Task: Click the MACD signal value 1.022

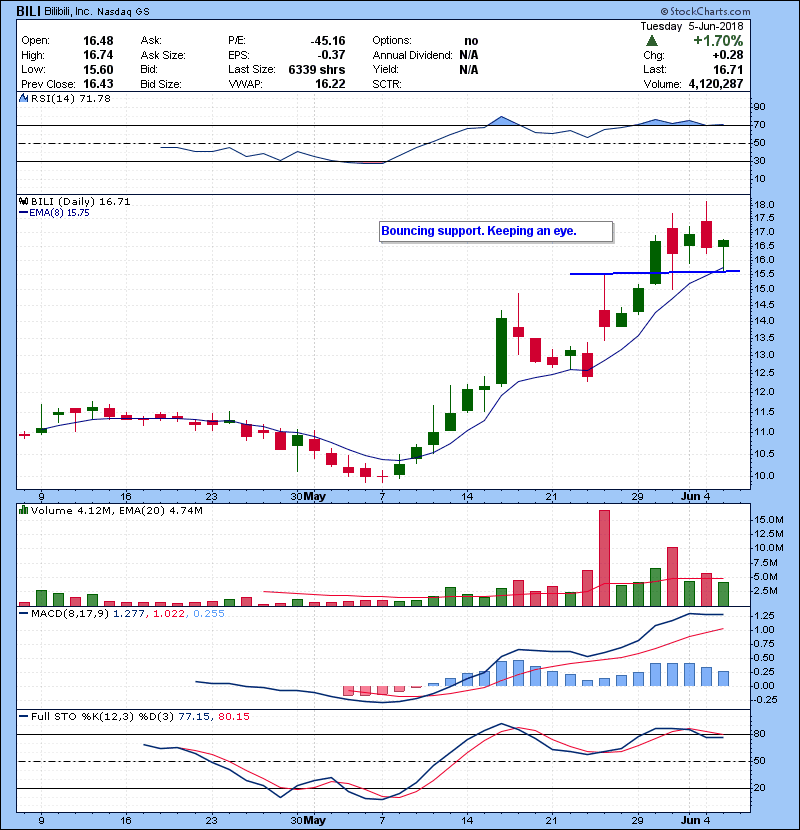Action: (168, 614)
